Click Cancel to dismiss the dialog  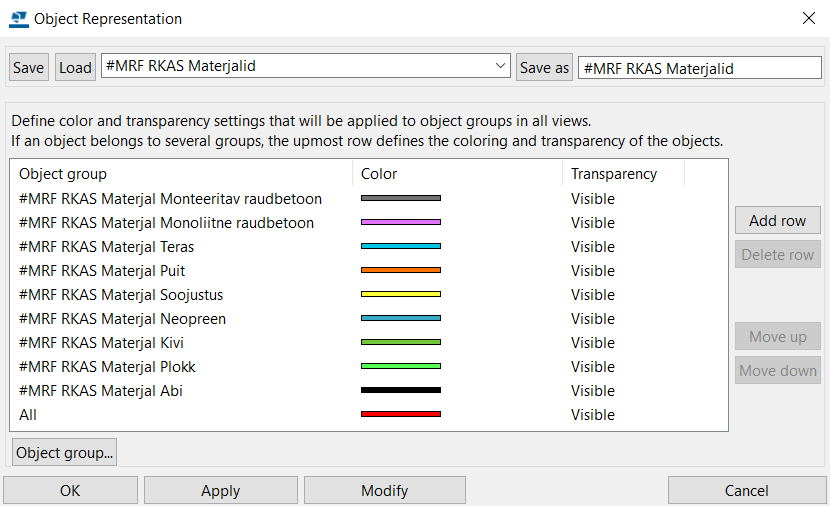pos(747,491)
